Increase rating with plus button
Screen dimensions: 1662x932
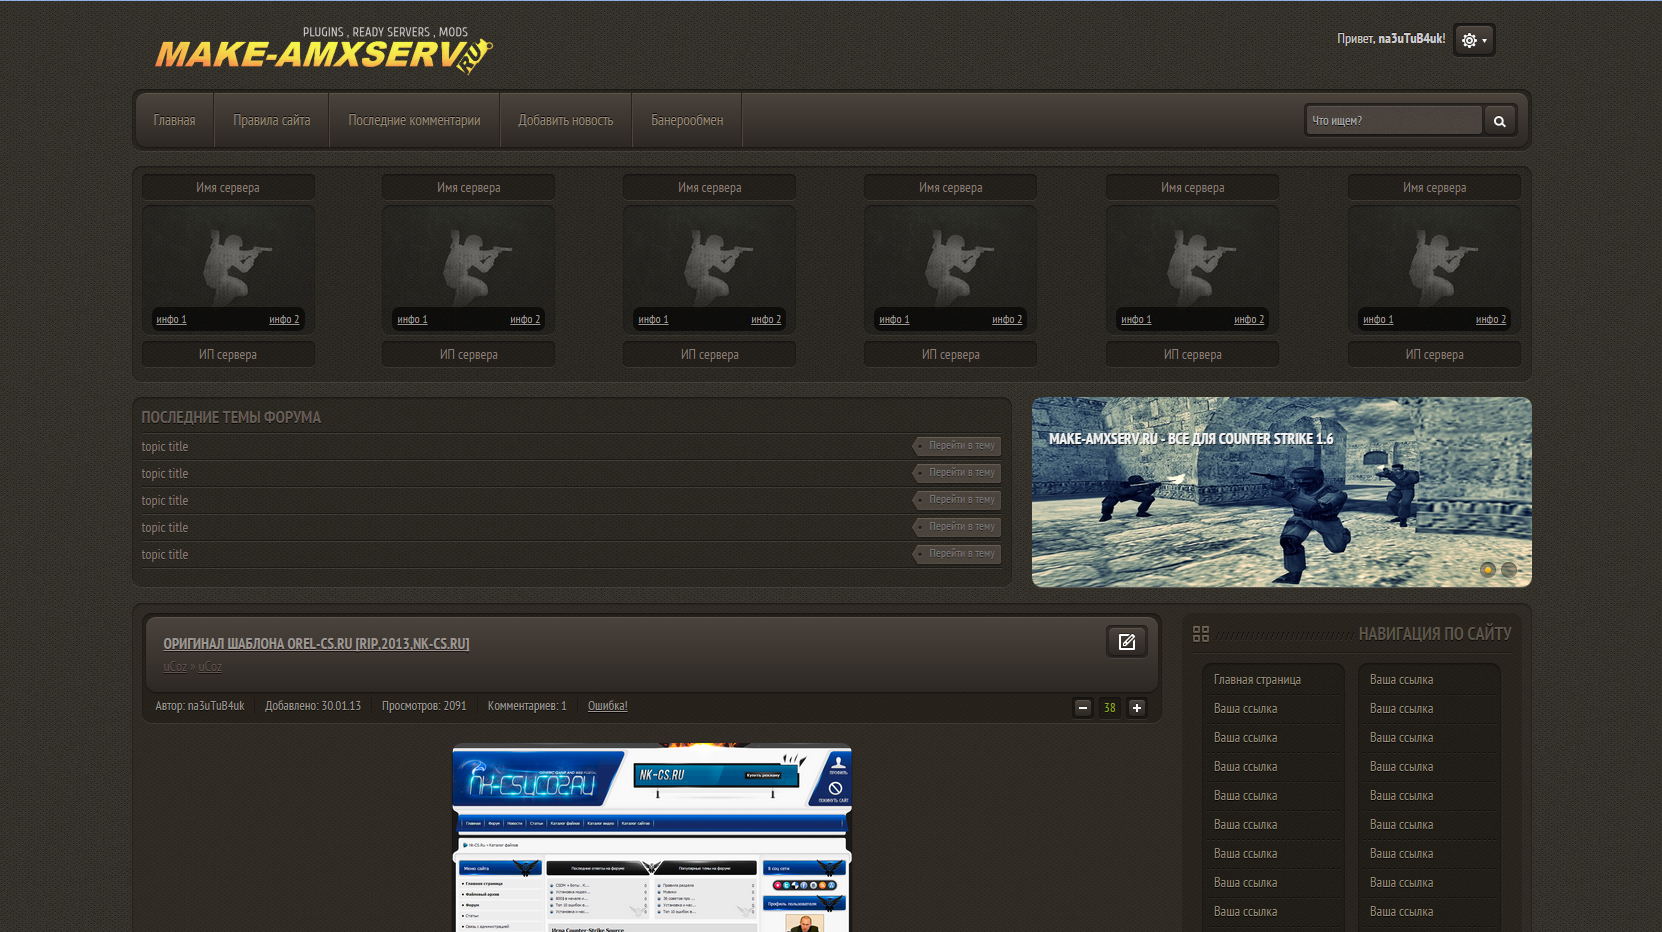click(x=1137, y=708)
